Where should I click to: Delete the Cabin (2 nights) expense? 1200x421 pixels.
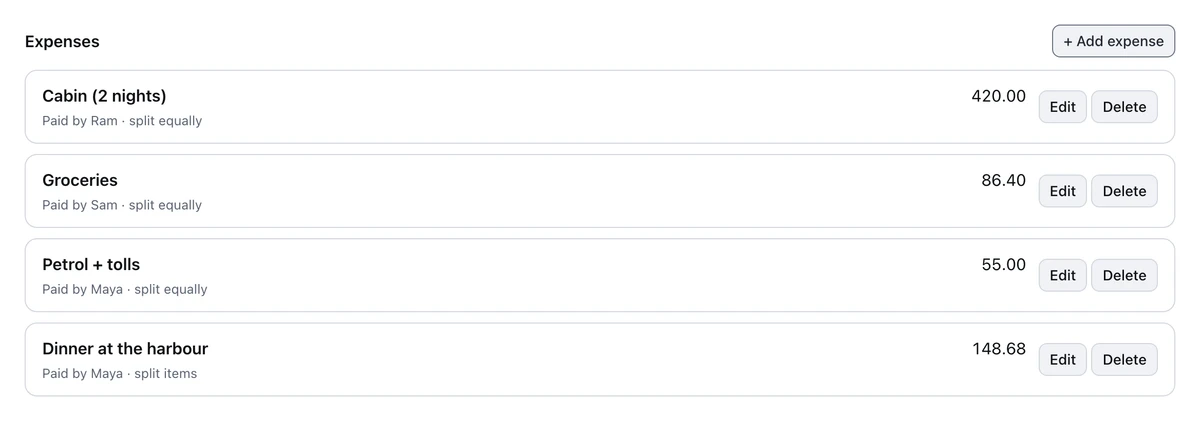tap(1124, 107)
